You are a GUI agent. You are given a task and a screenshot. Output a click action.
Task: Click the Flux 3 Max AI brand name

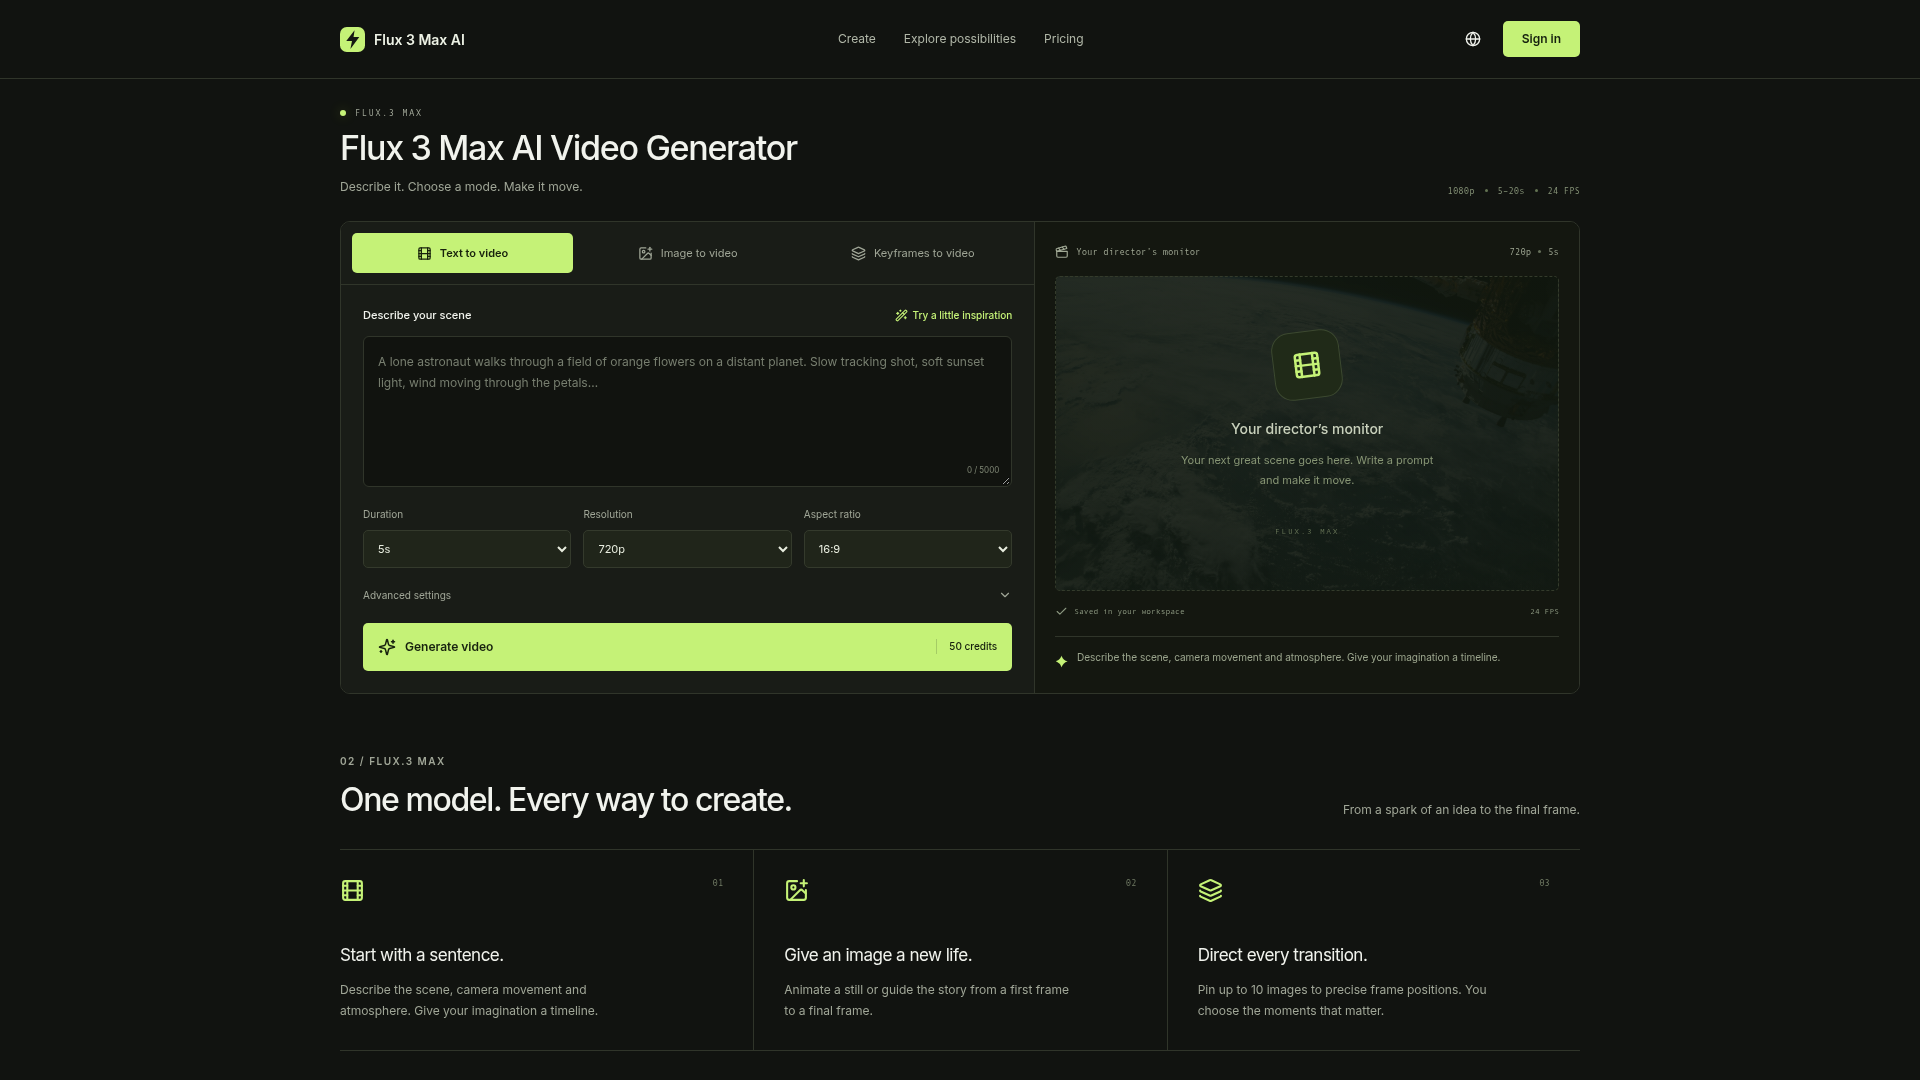coord(419,40)
